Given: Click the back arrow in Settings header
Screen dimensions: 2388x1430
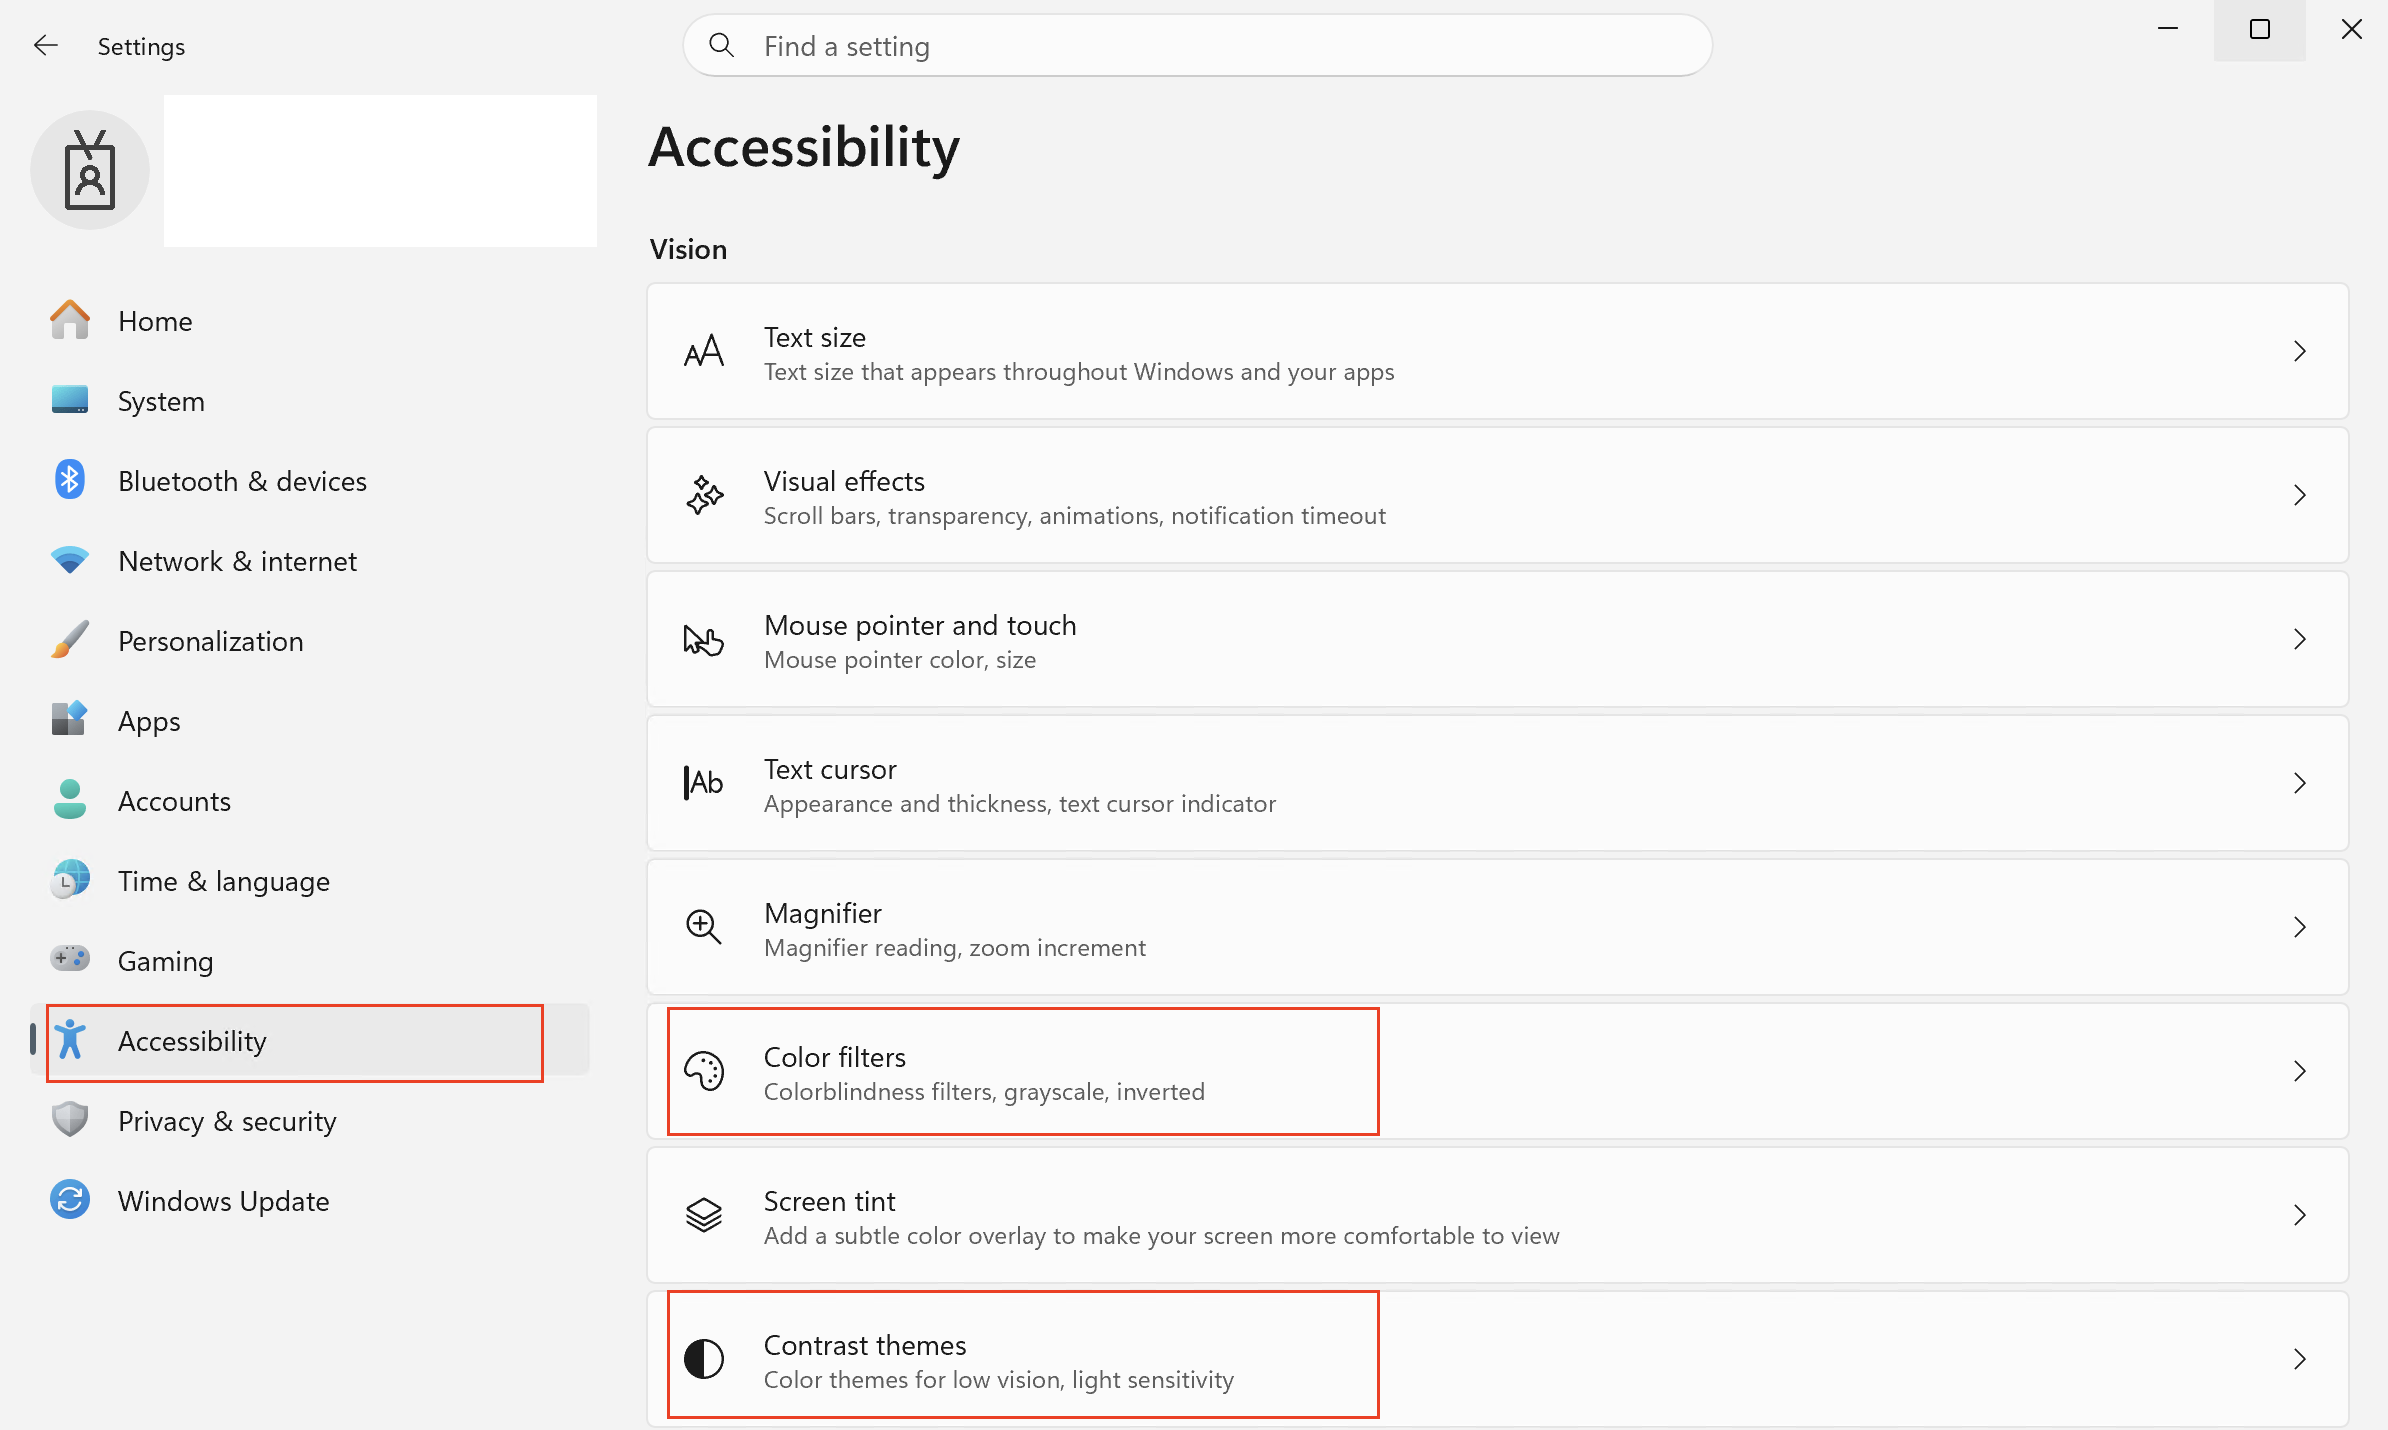Looking at the screenshot, I should point(46,46).
